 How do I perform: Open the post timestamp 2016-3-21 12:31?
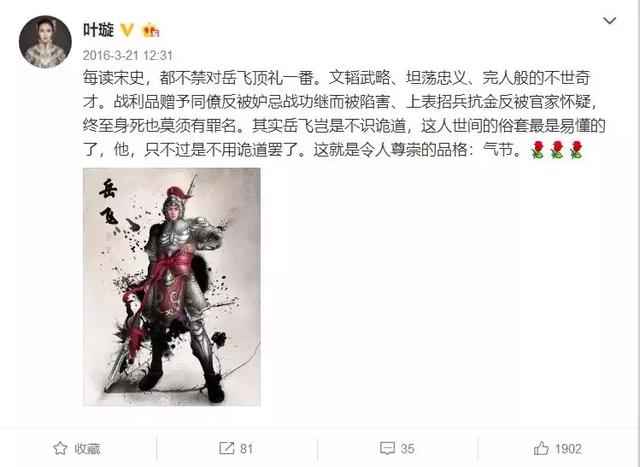point(128,56)
